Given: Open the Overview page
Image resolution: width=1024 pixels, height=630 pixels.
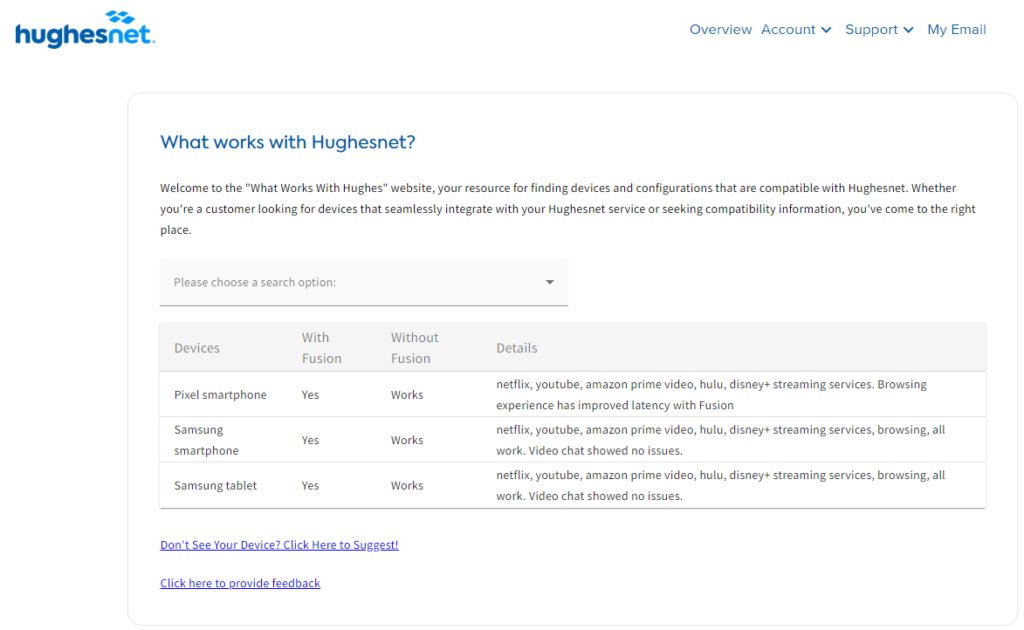Looking at the screenshot, I should tap(720, 30).
